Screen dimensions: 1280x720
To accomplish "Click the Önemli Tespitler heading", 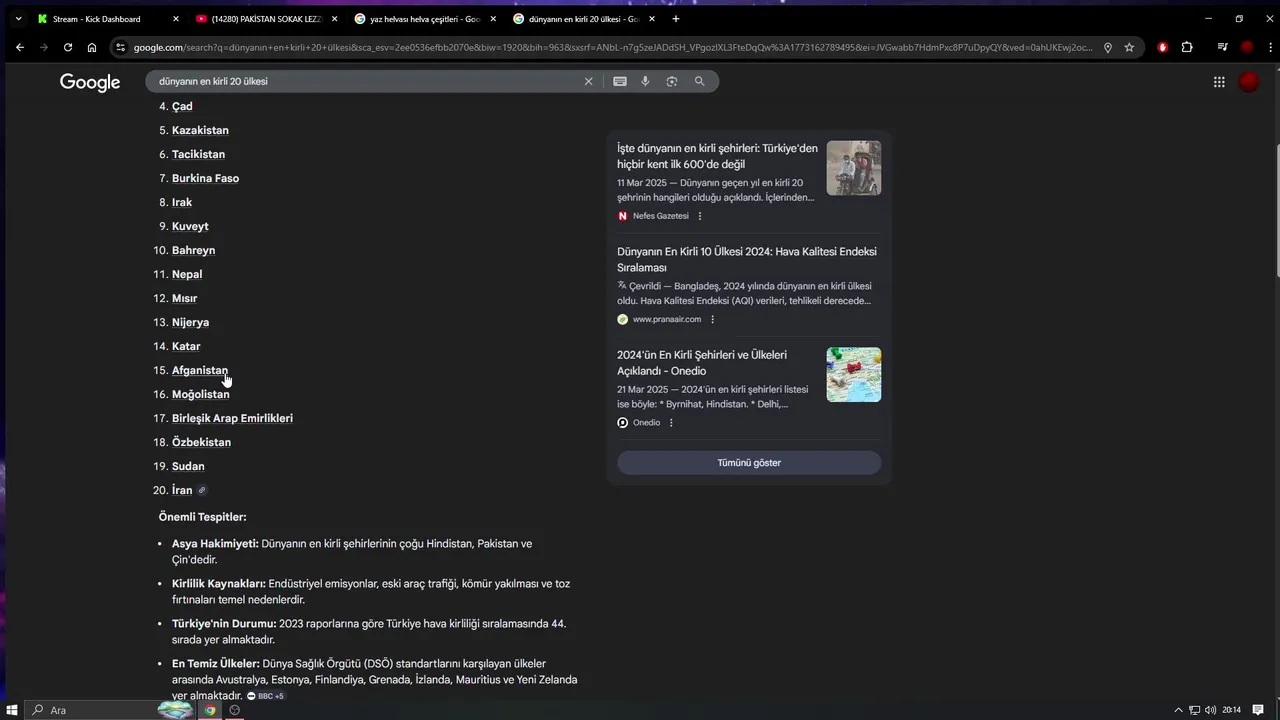I will 203,517.
